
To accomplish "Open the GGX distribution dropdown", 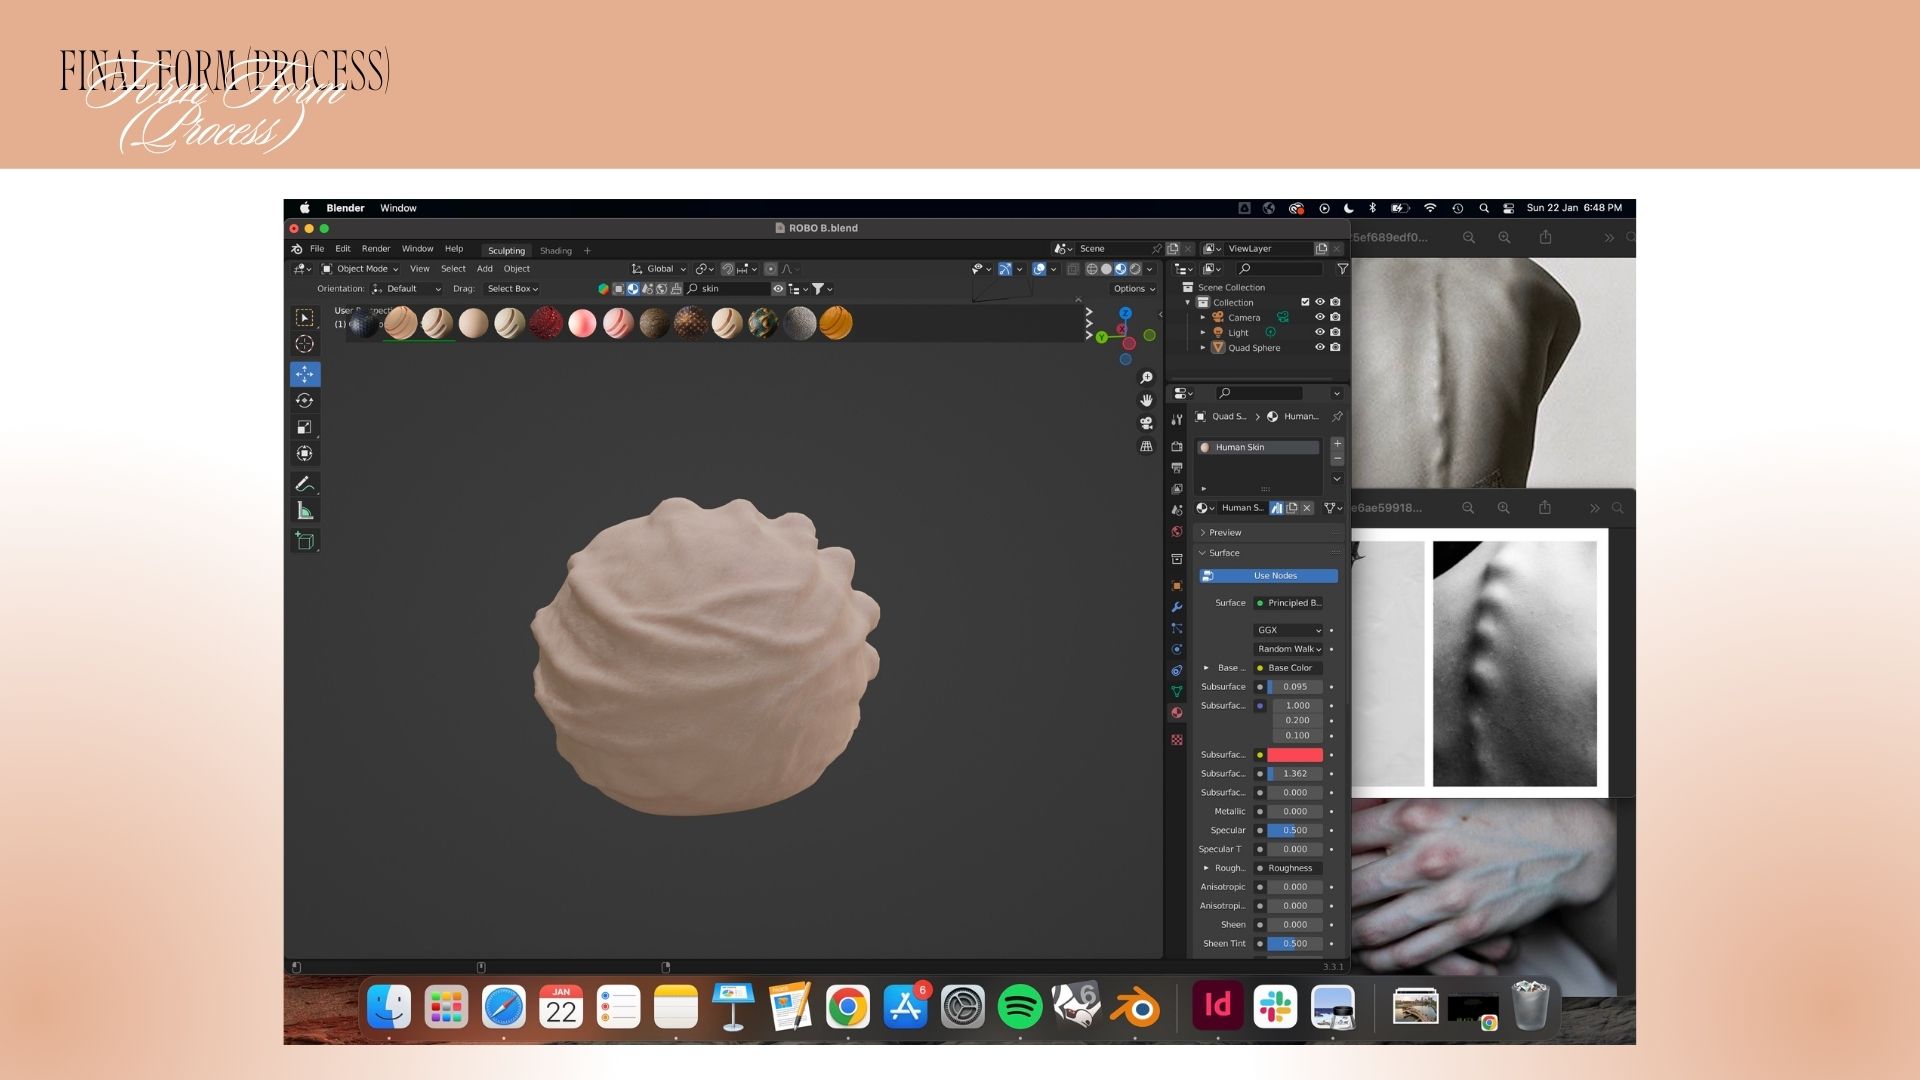I will [x=1289, y=630].
